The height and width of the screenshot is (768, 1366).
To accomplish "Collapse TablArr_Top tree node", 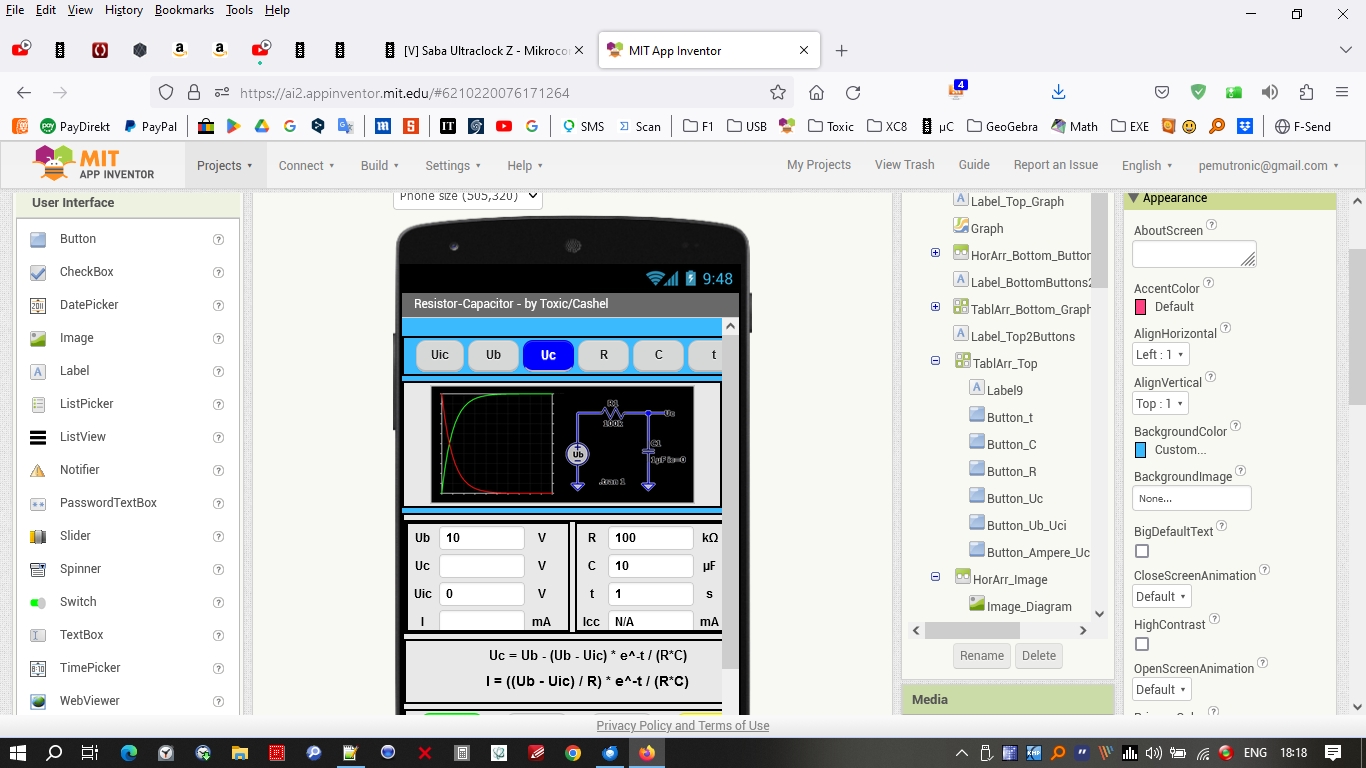I will point(935,361).
